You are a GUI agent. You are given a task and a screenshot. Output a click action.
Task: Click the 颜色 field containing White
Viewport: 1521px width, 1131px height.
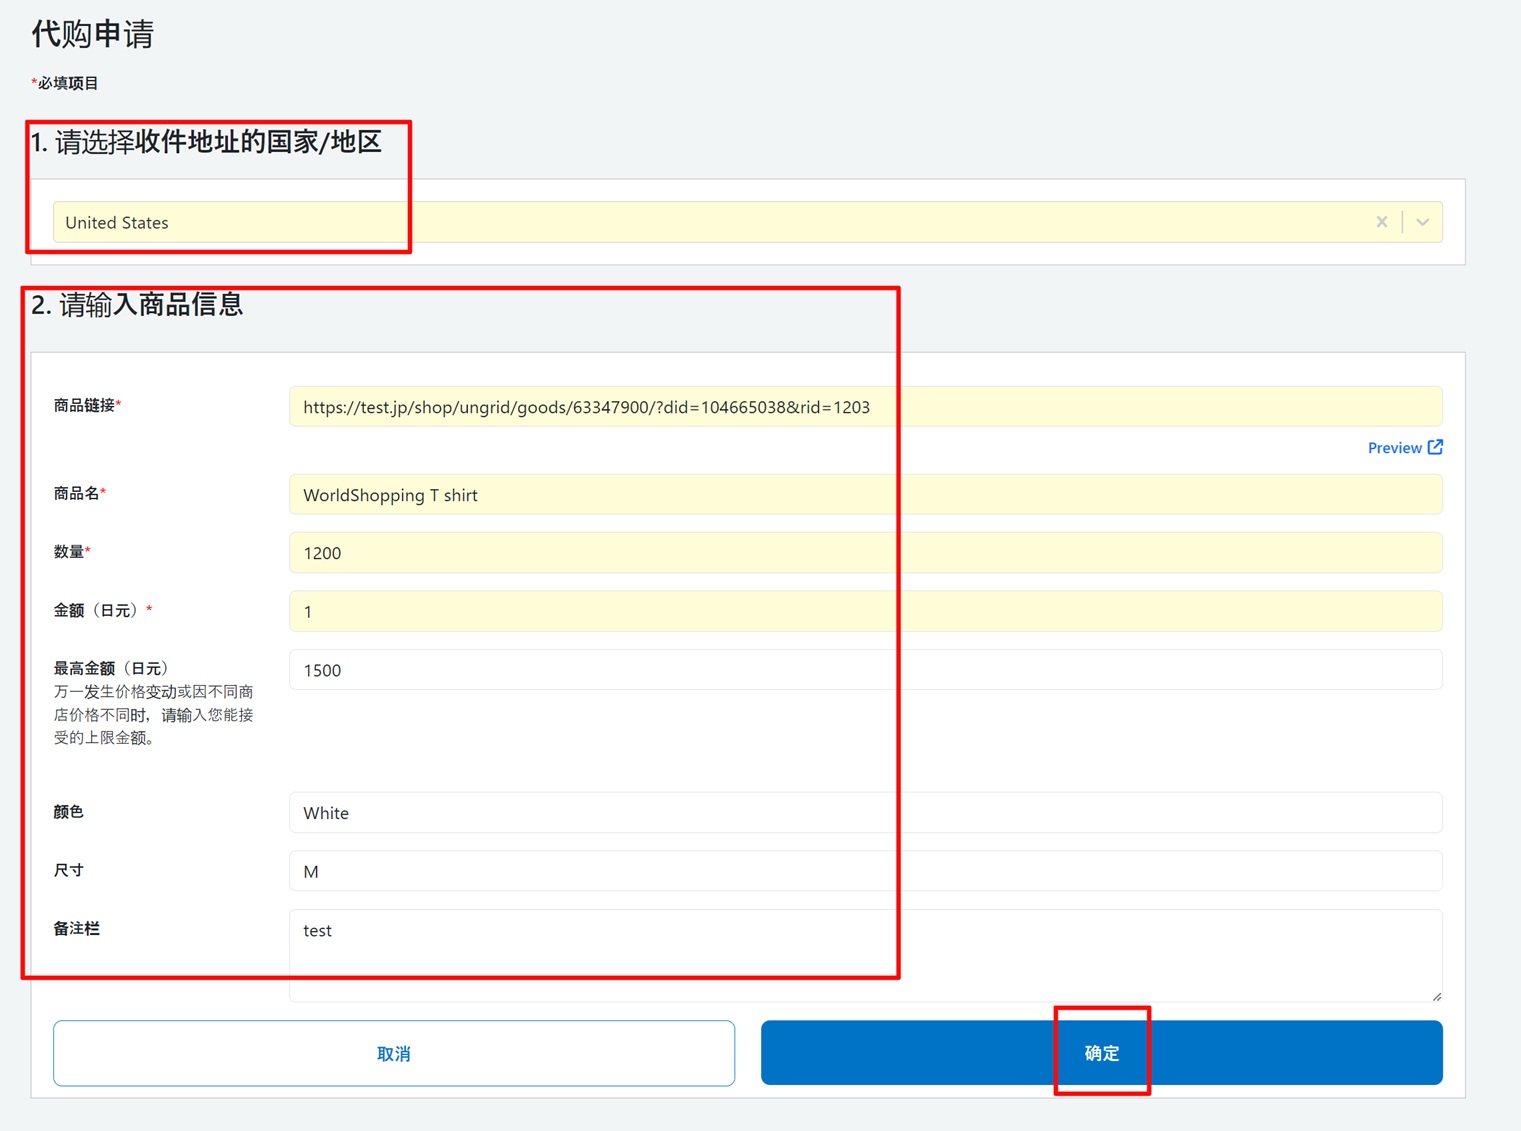[x=865, y=813]
